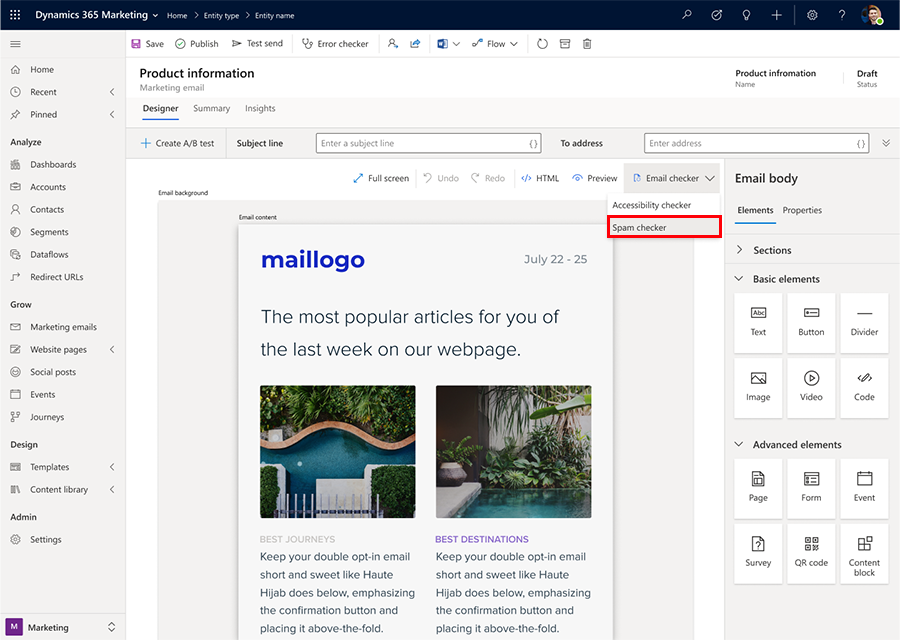Toggle the hamburger navigation menu

tap(15, 44)
